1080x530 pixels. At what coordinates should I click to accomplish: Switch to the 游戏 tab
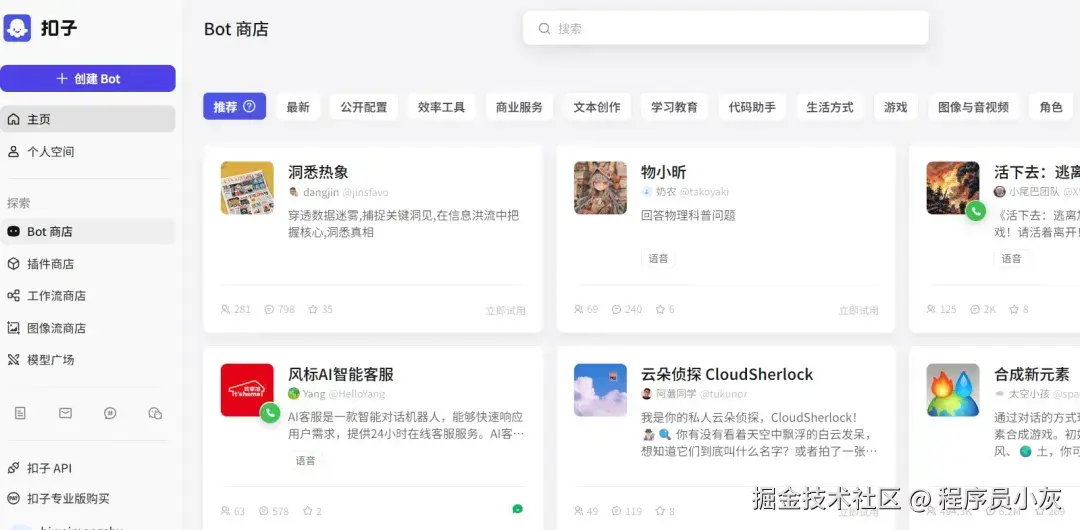point(895,107)
